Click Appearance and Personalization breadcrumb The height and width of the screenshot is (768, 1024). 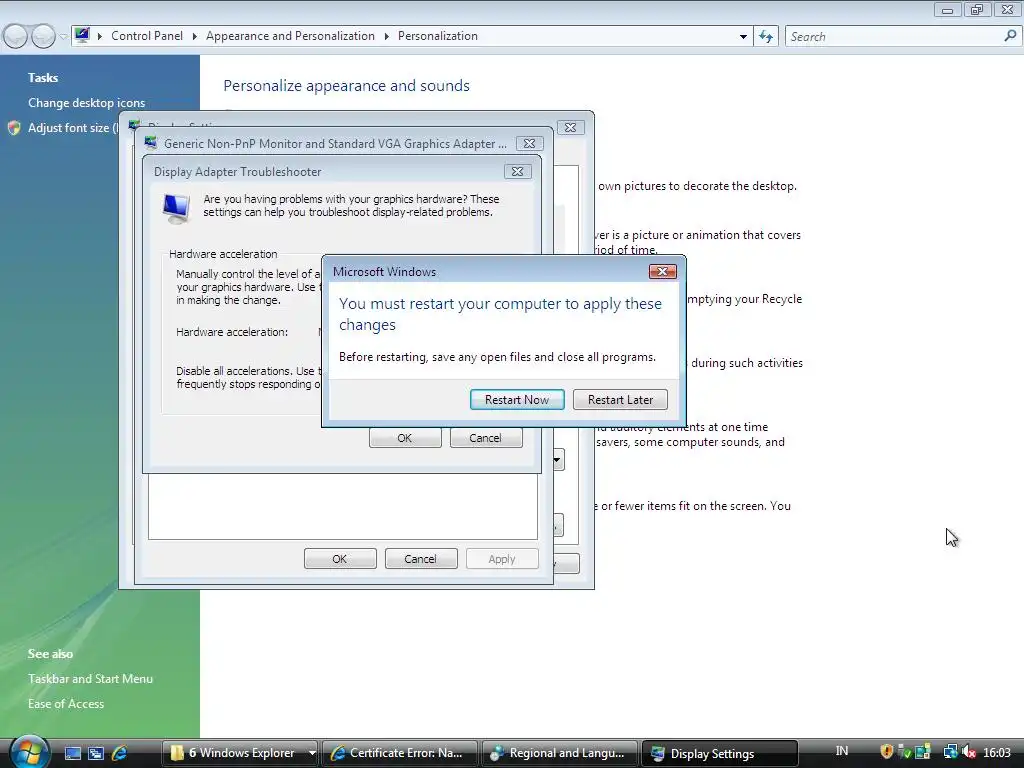[x=290, y=36]
